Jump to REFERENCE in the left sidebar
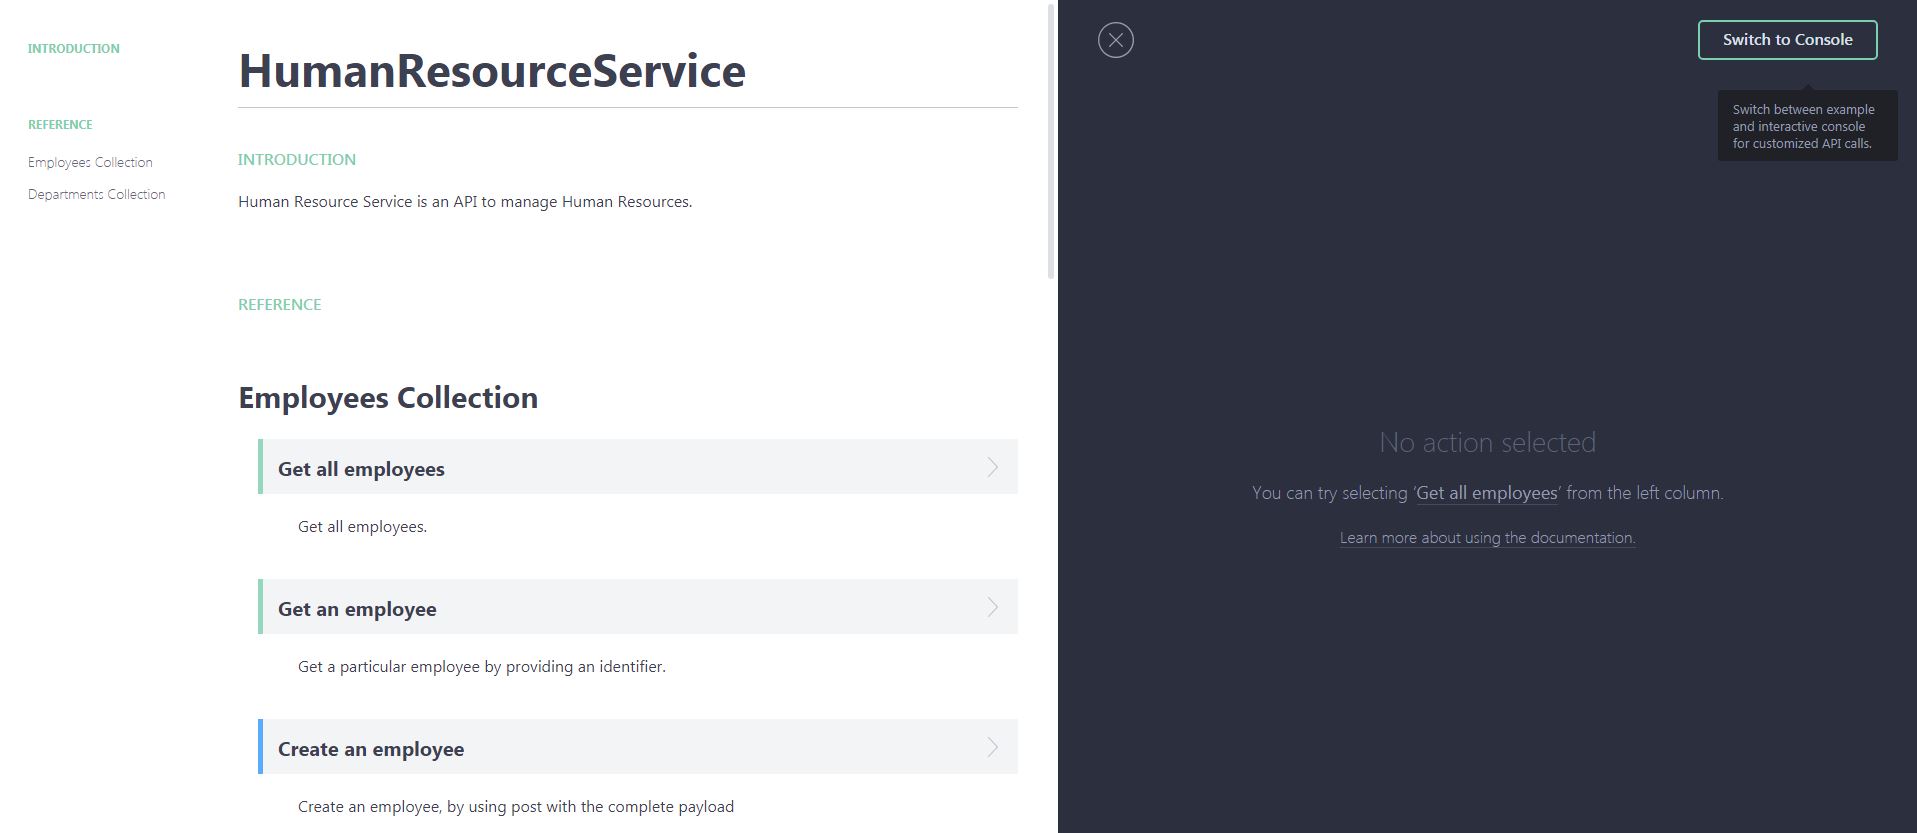Screen dimensions: 1917x833 point(60,125)
